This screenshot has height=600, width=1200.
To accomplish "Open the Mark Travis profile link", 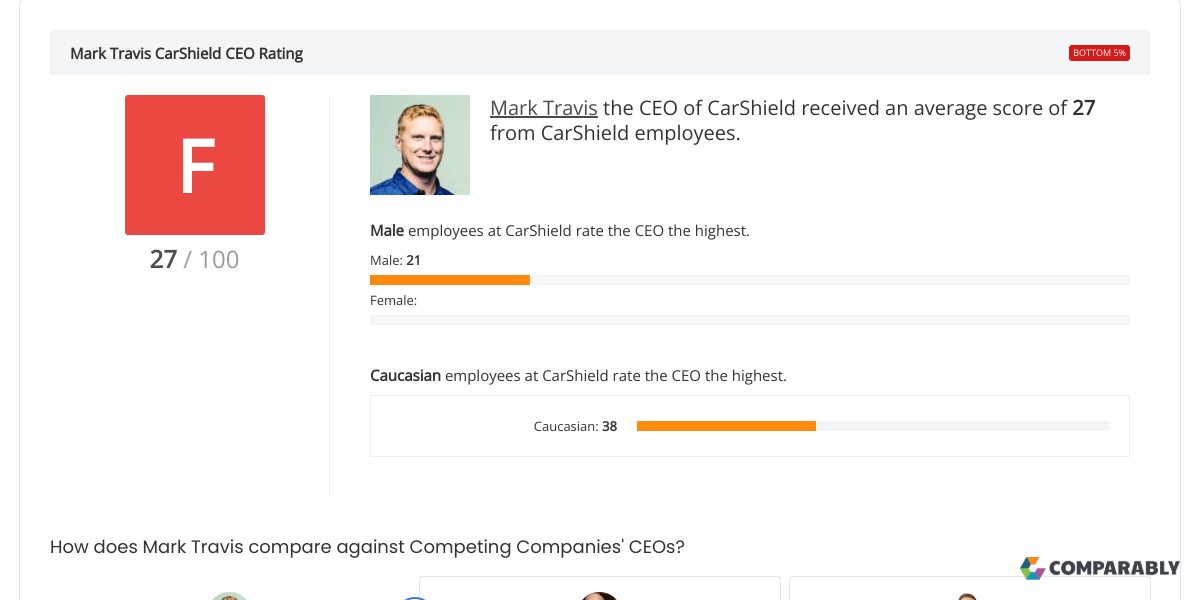I will coord(543,107).
